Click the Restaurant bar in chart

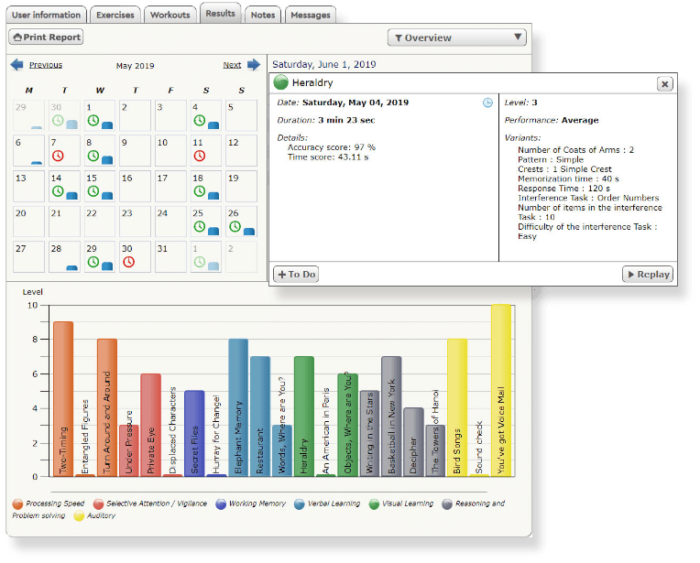[x=260, y=416]
